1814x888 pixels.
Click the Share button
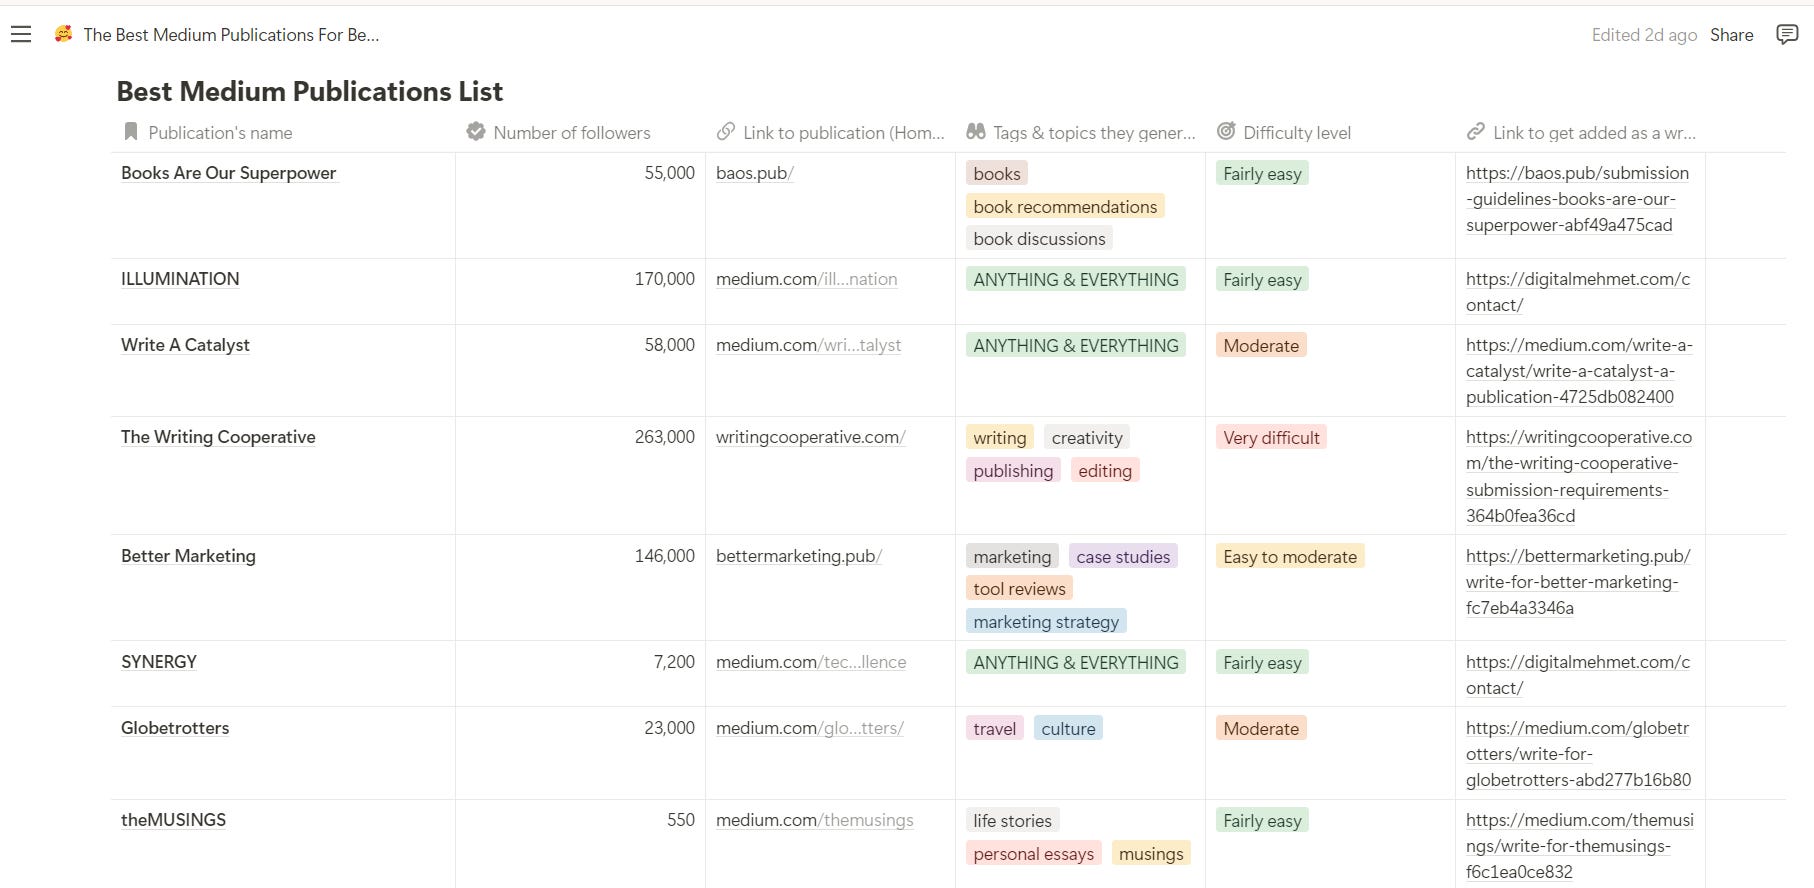pos(1731,35)
